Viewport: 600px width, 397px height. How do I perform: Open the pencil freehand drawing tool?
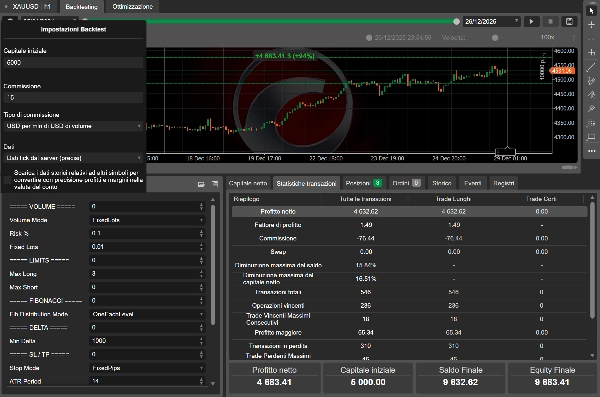coord(591,81)
